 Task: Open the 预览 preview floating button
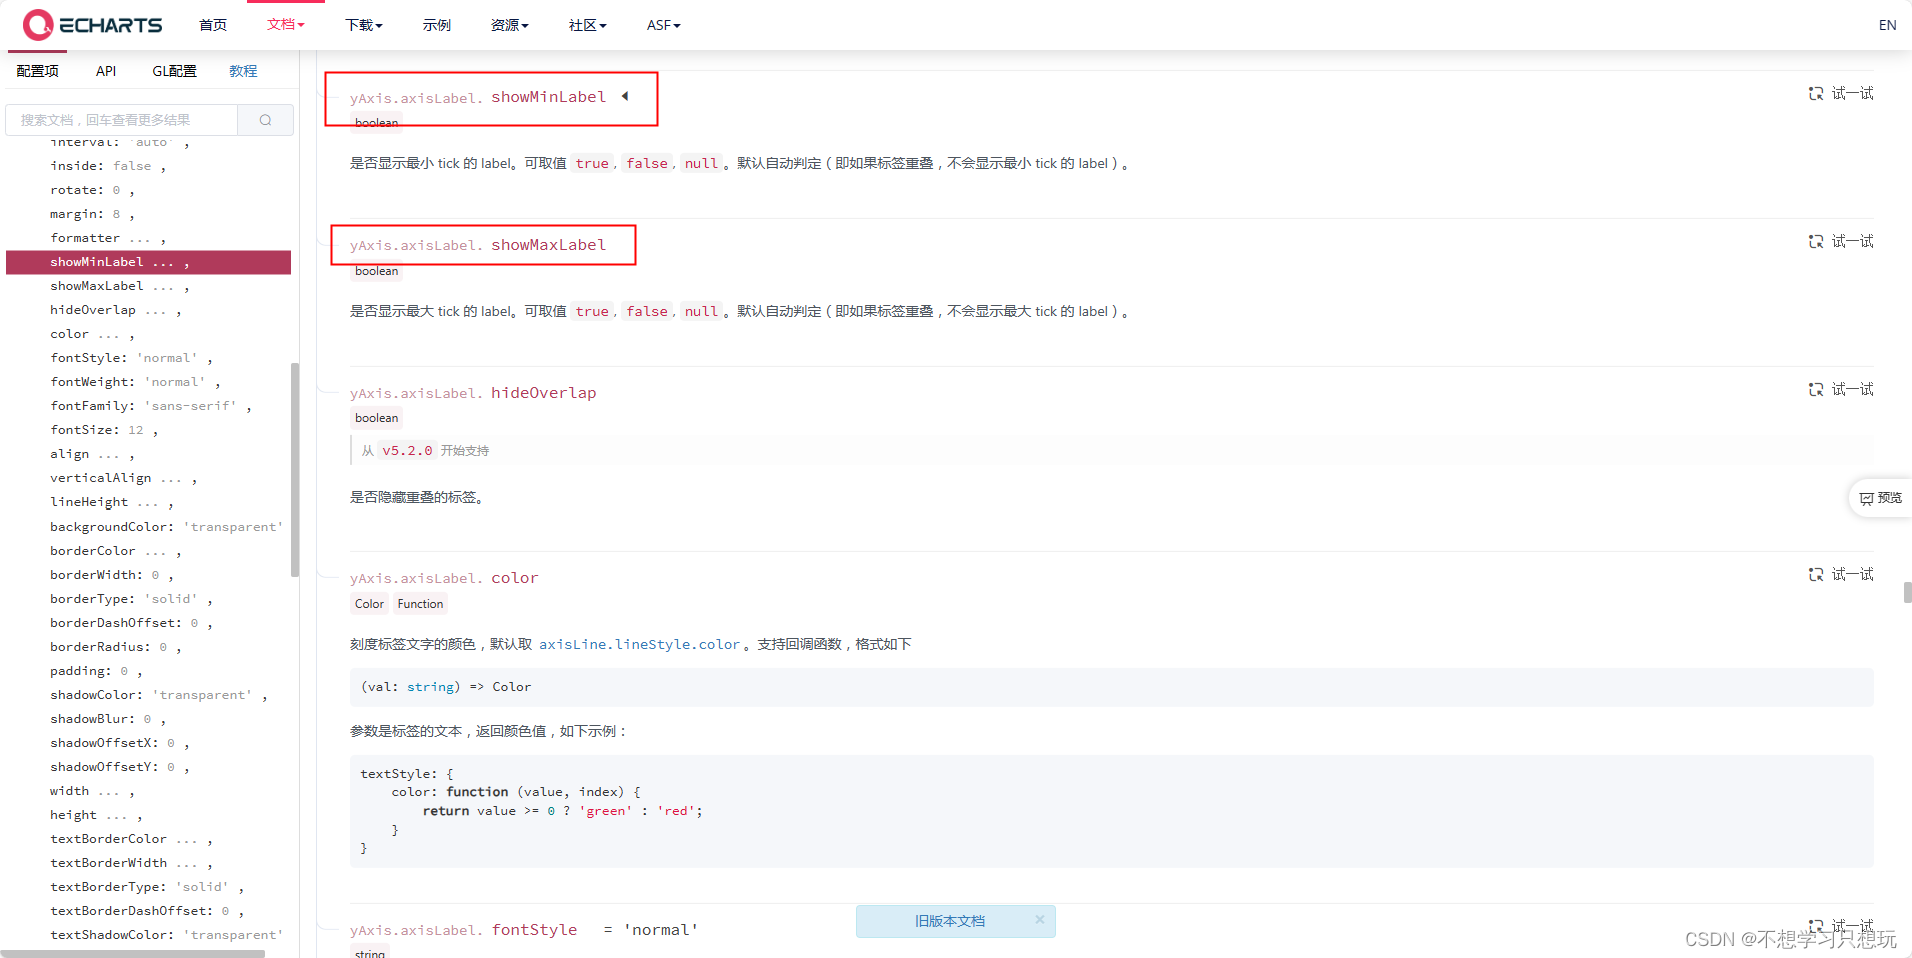click(x=1881, y=498)
